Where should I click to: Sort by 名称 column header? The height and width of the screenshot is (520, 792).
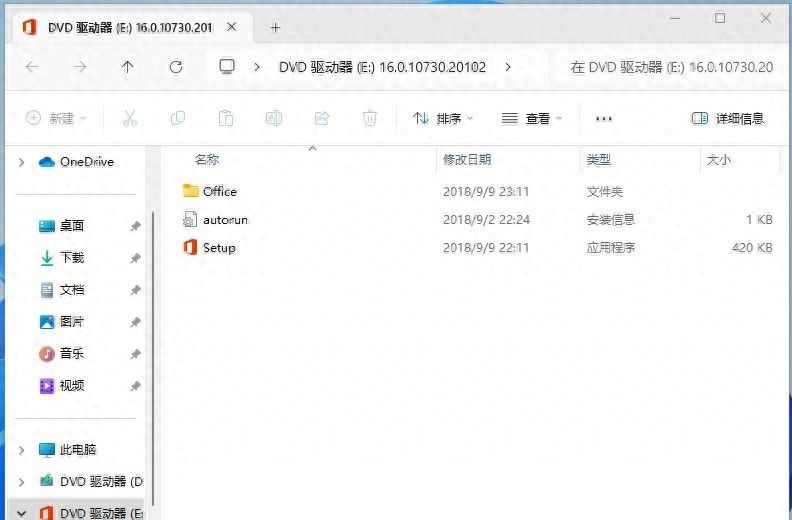click(207, 160)
